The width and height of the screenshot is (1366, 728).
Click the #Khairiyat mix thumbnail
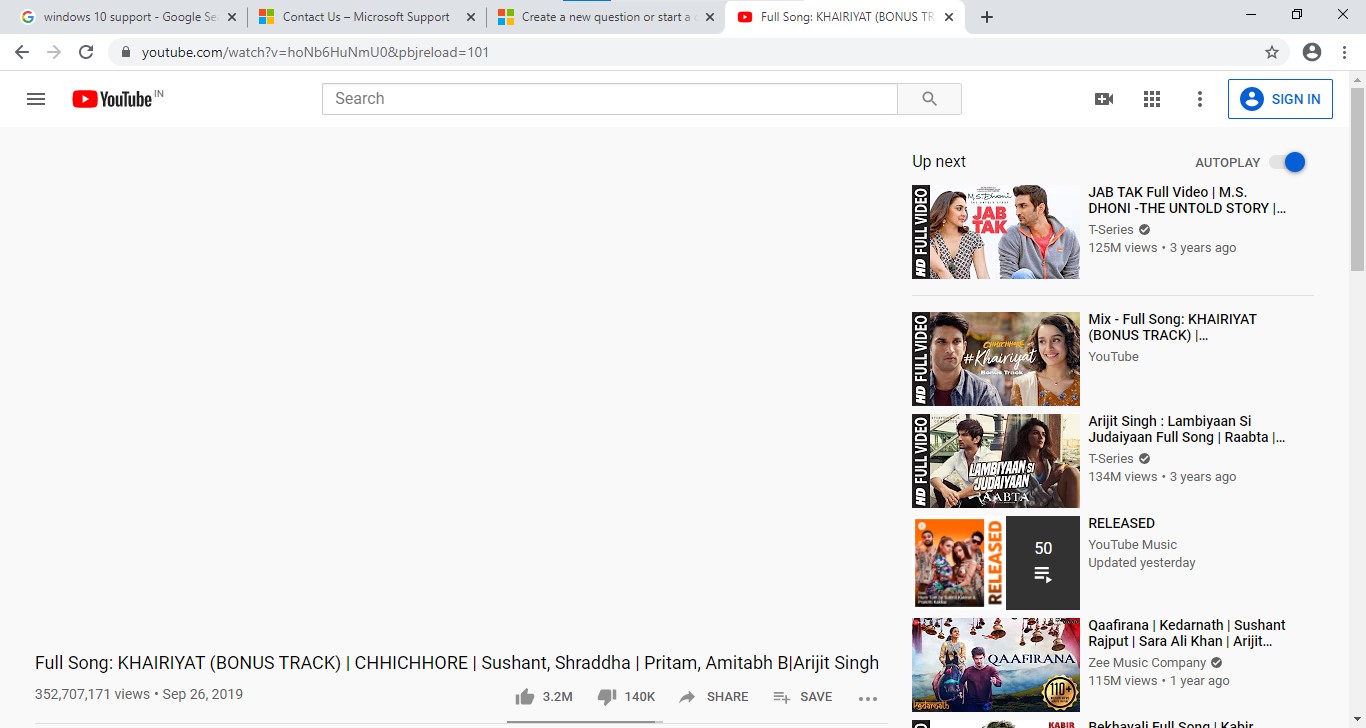coord(996,359)
